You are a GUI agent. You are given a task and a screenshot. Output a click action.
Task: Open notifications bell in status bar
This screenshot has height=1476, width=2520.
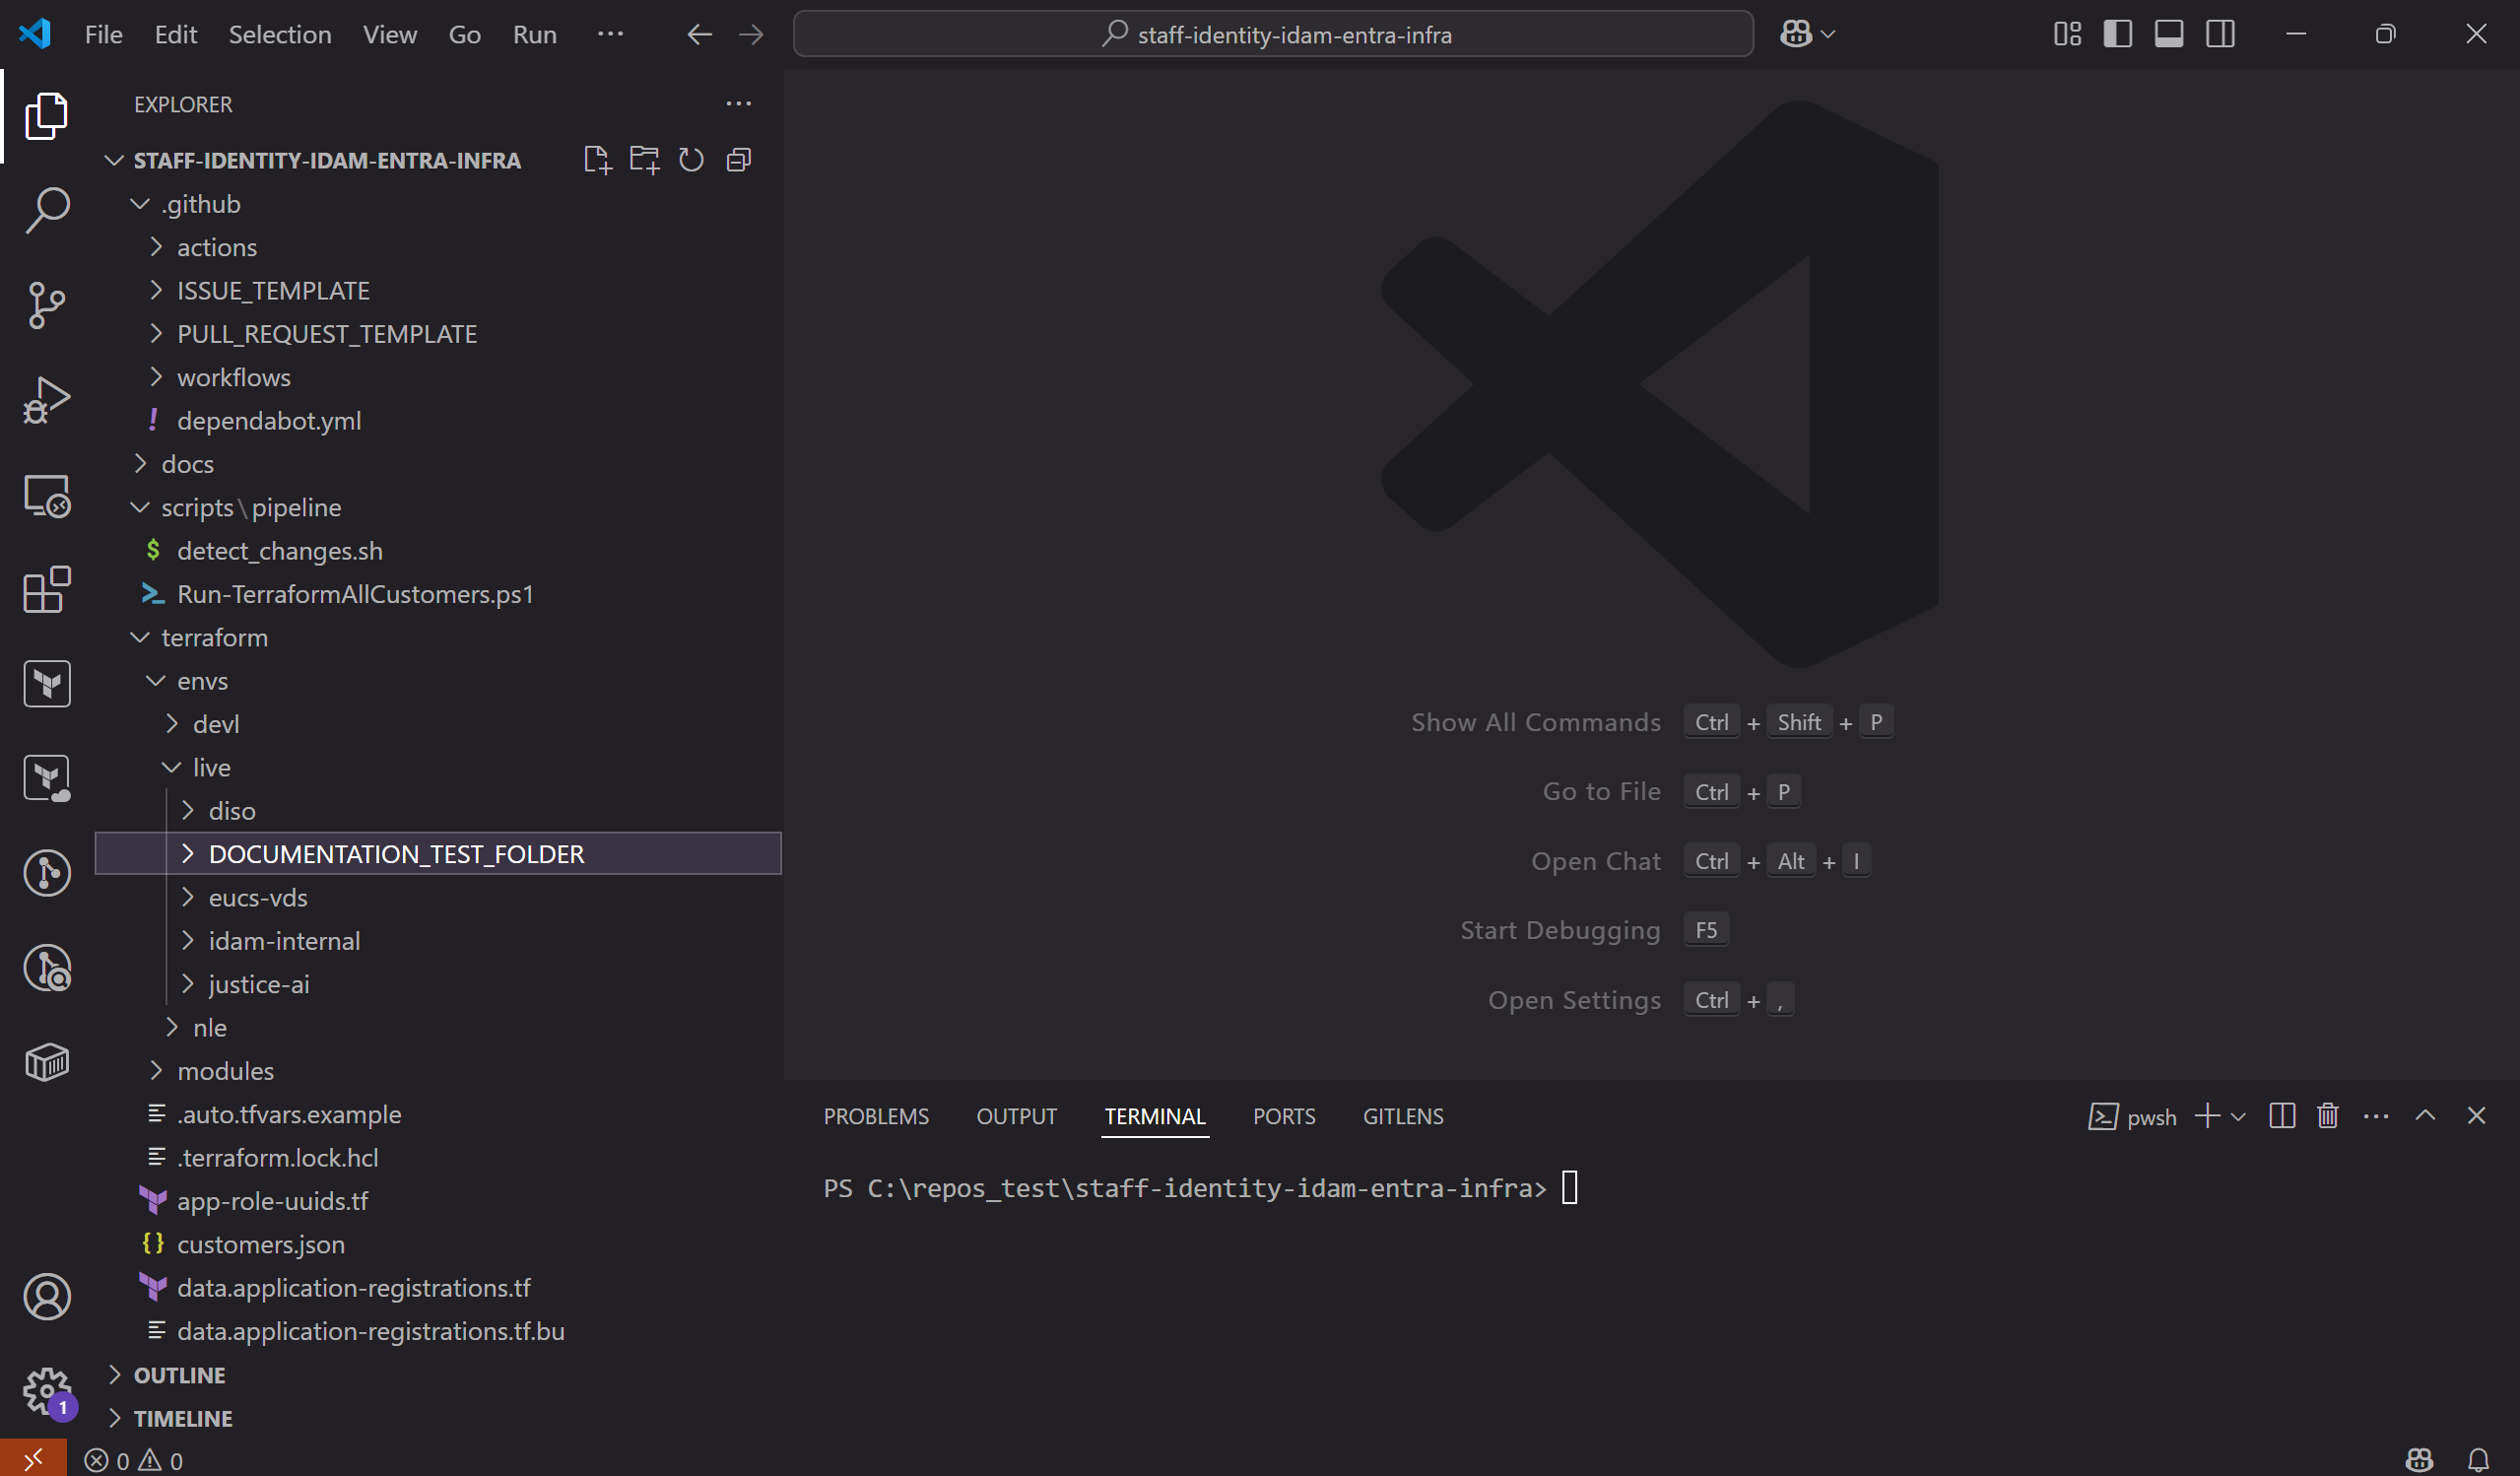point(2478,1460)
